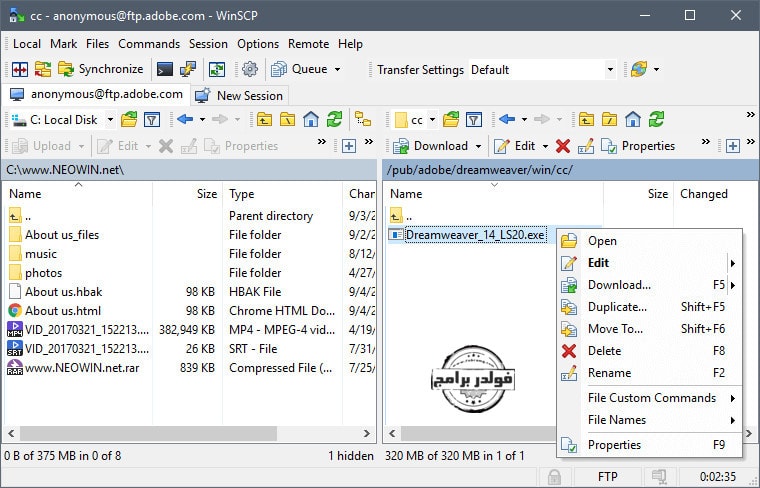Click the Edit button in remote toolbar
Viewport: 760px width, 488px height.
(514, 146)
